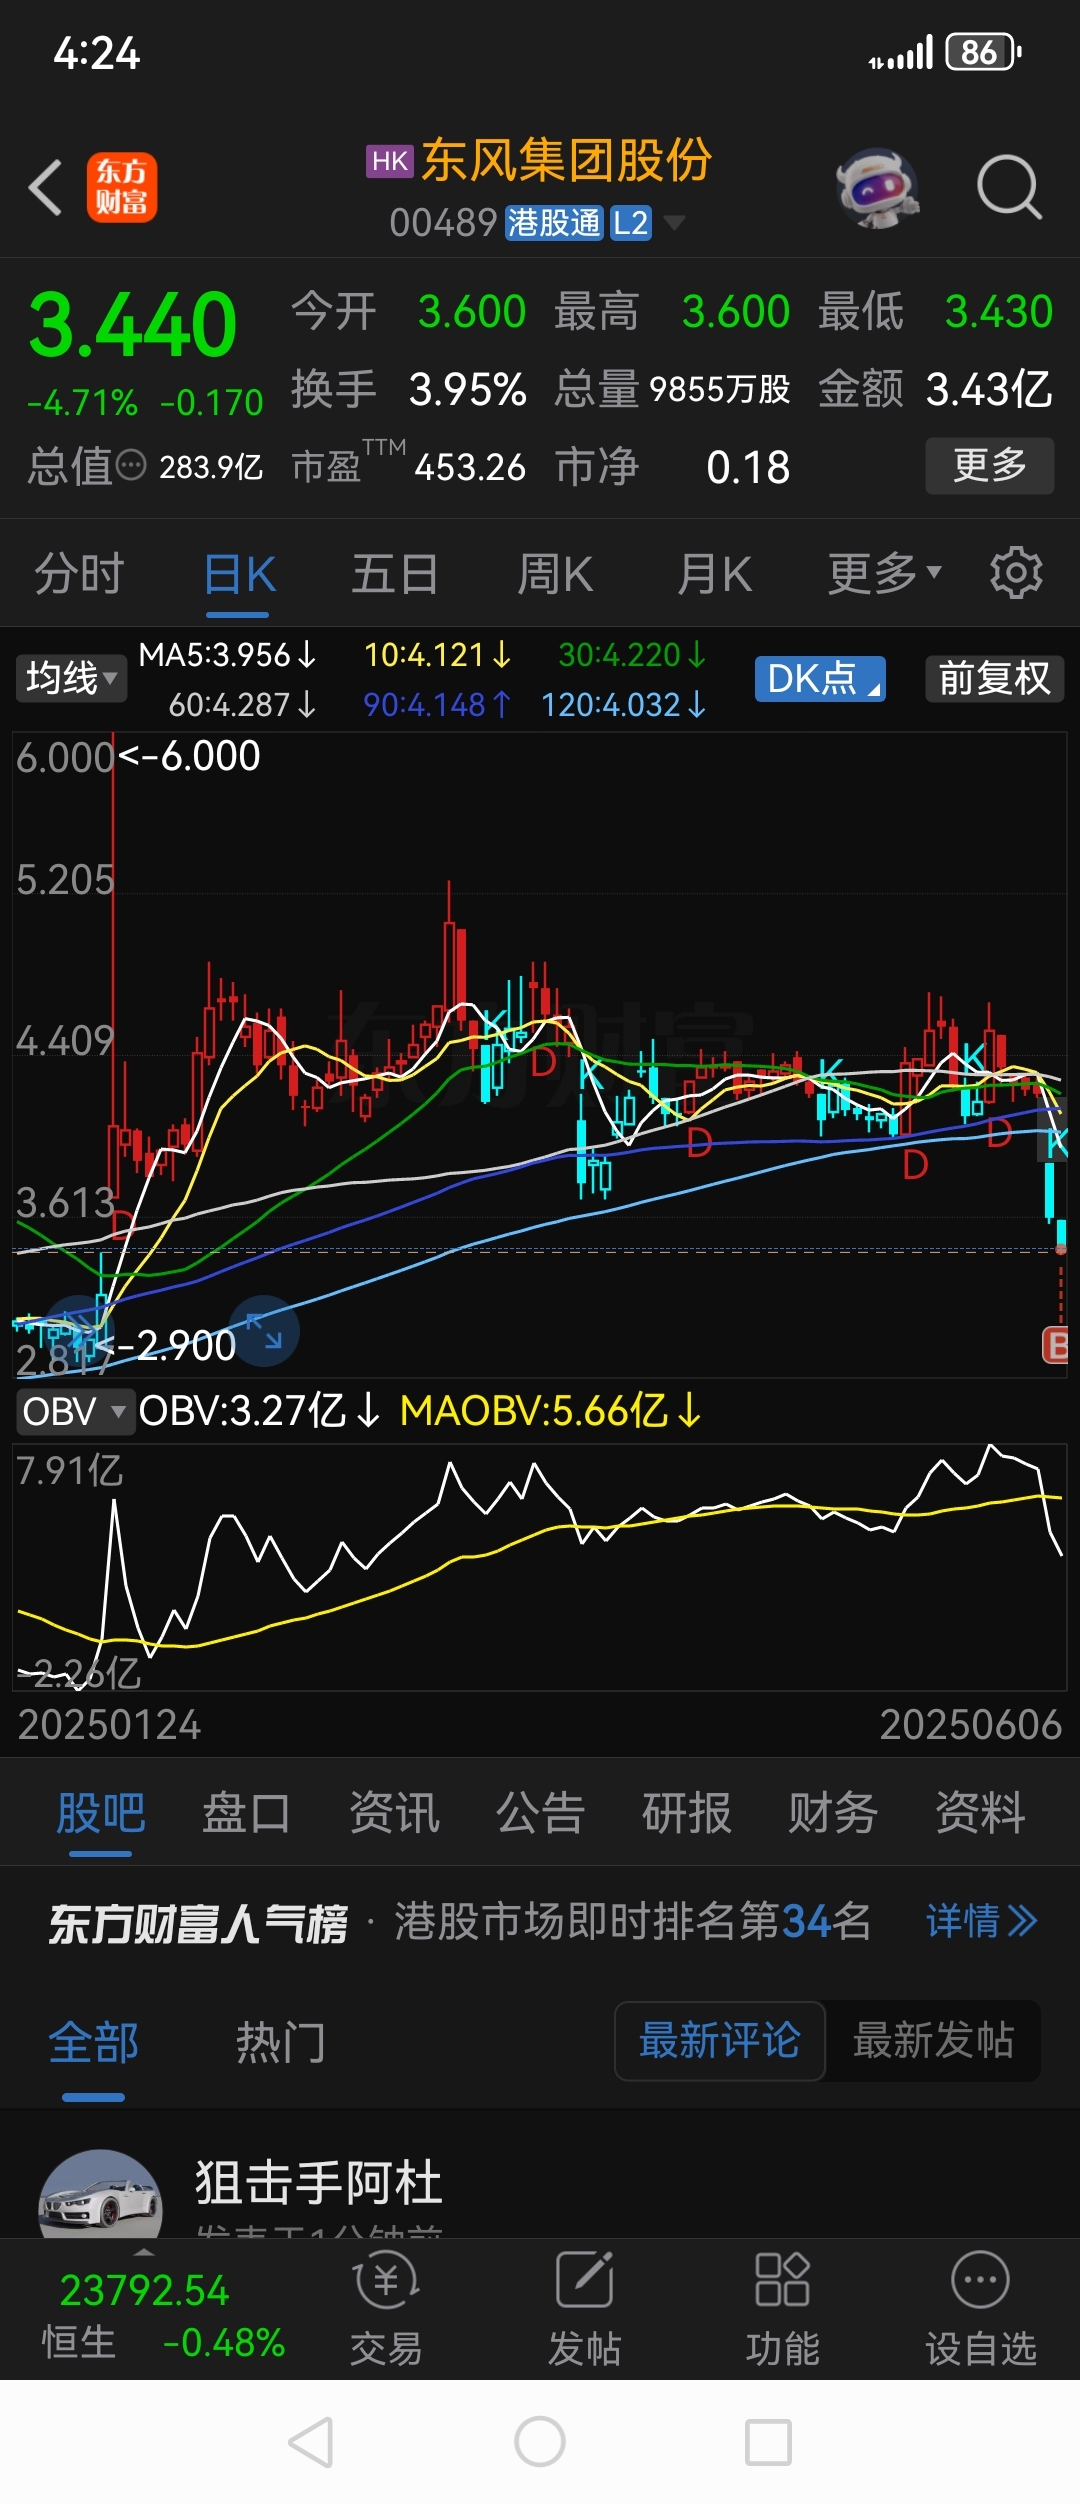Toggle 前复权 adjustment mode
The width and height of the screenshot is (1080, 2504).
(x=994, y=679)
